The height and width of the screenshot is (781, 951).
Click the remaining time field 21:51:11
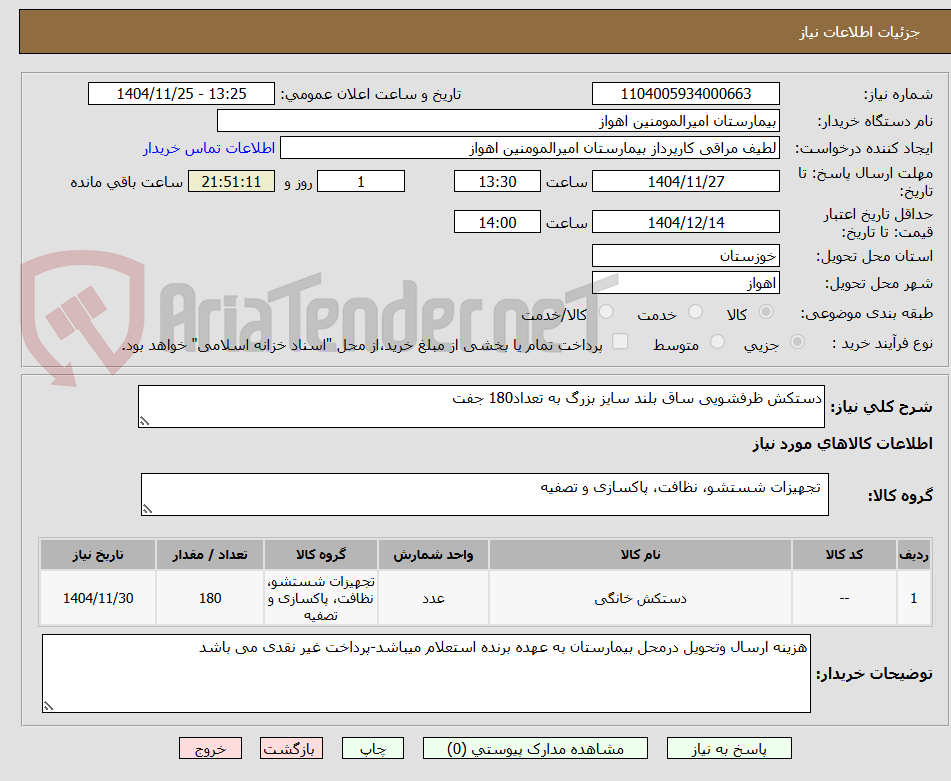[x=231, y=181]
